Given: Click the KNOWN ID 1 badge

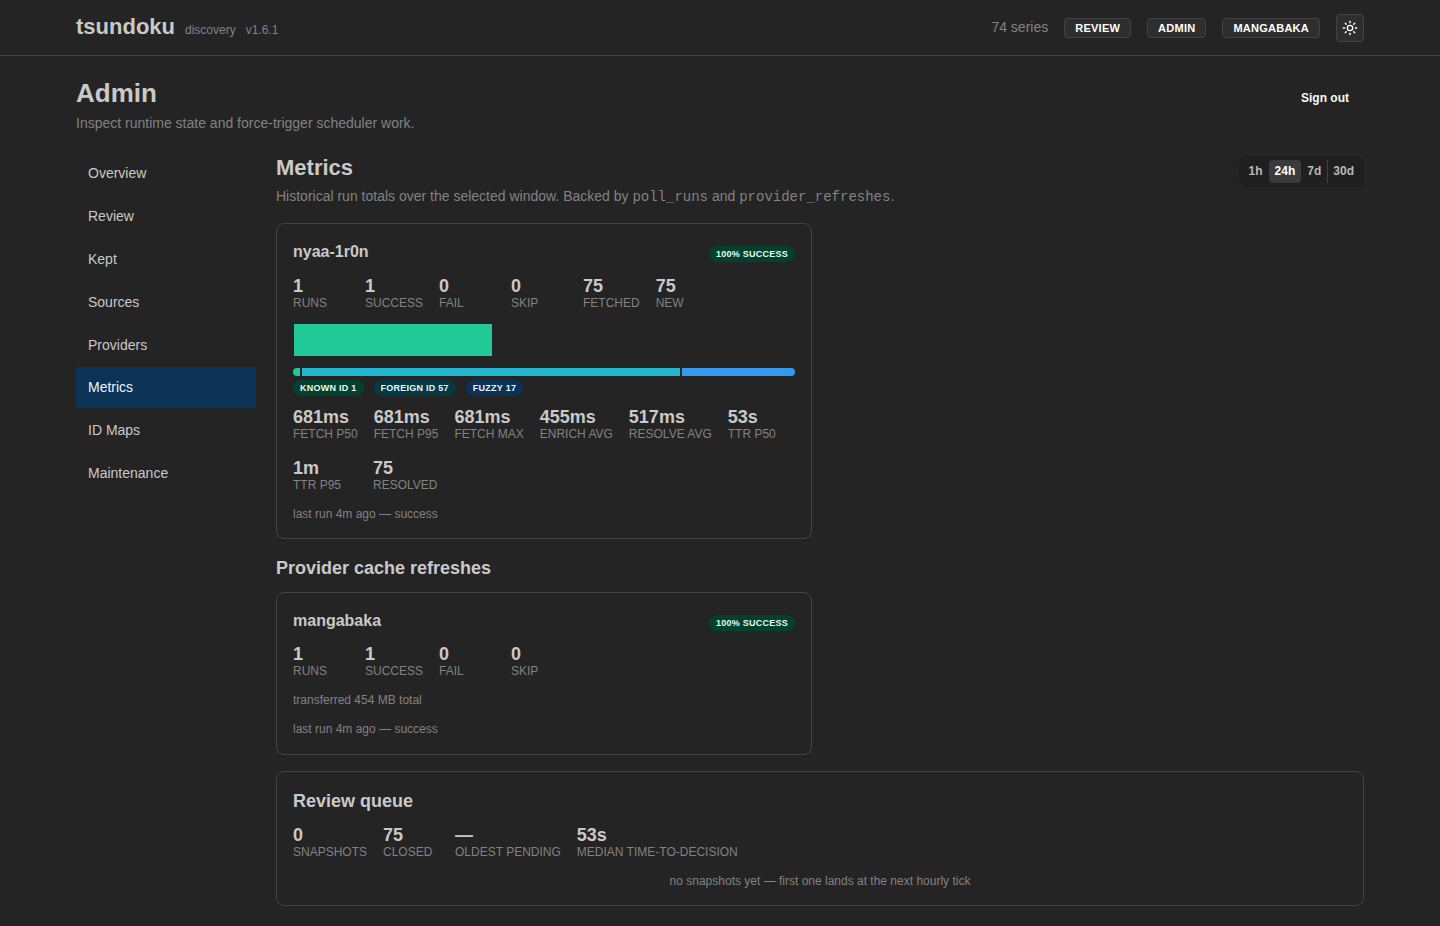Looking at the screenshot, I should [328, 388].
